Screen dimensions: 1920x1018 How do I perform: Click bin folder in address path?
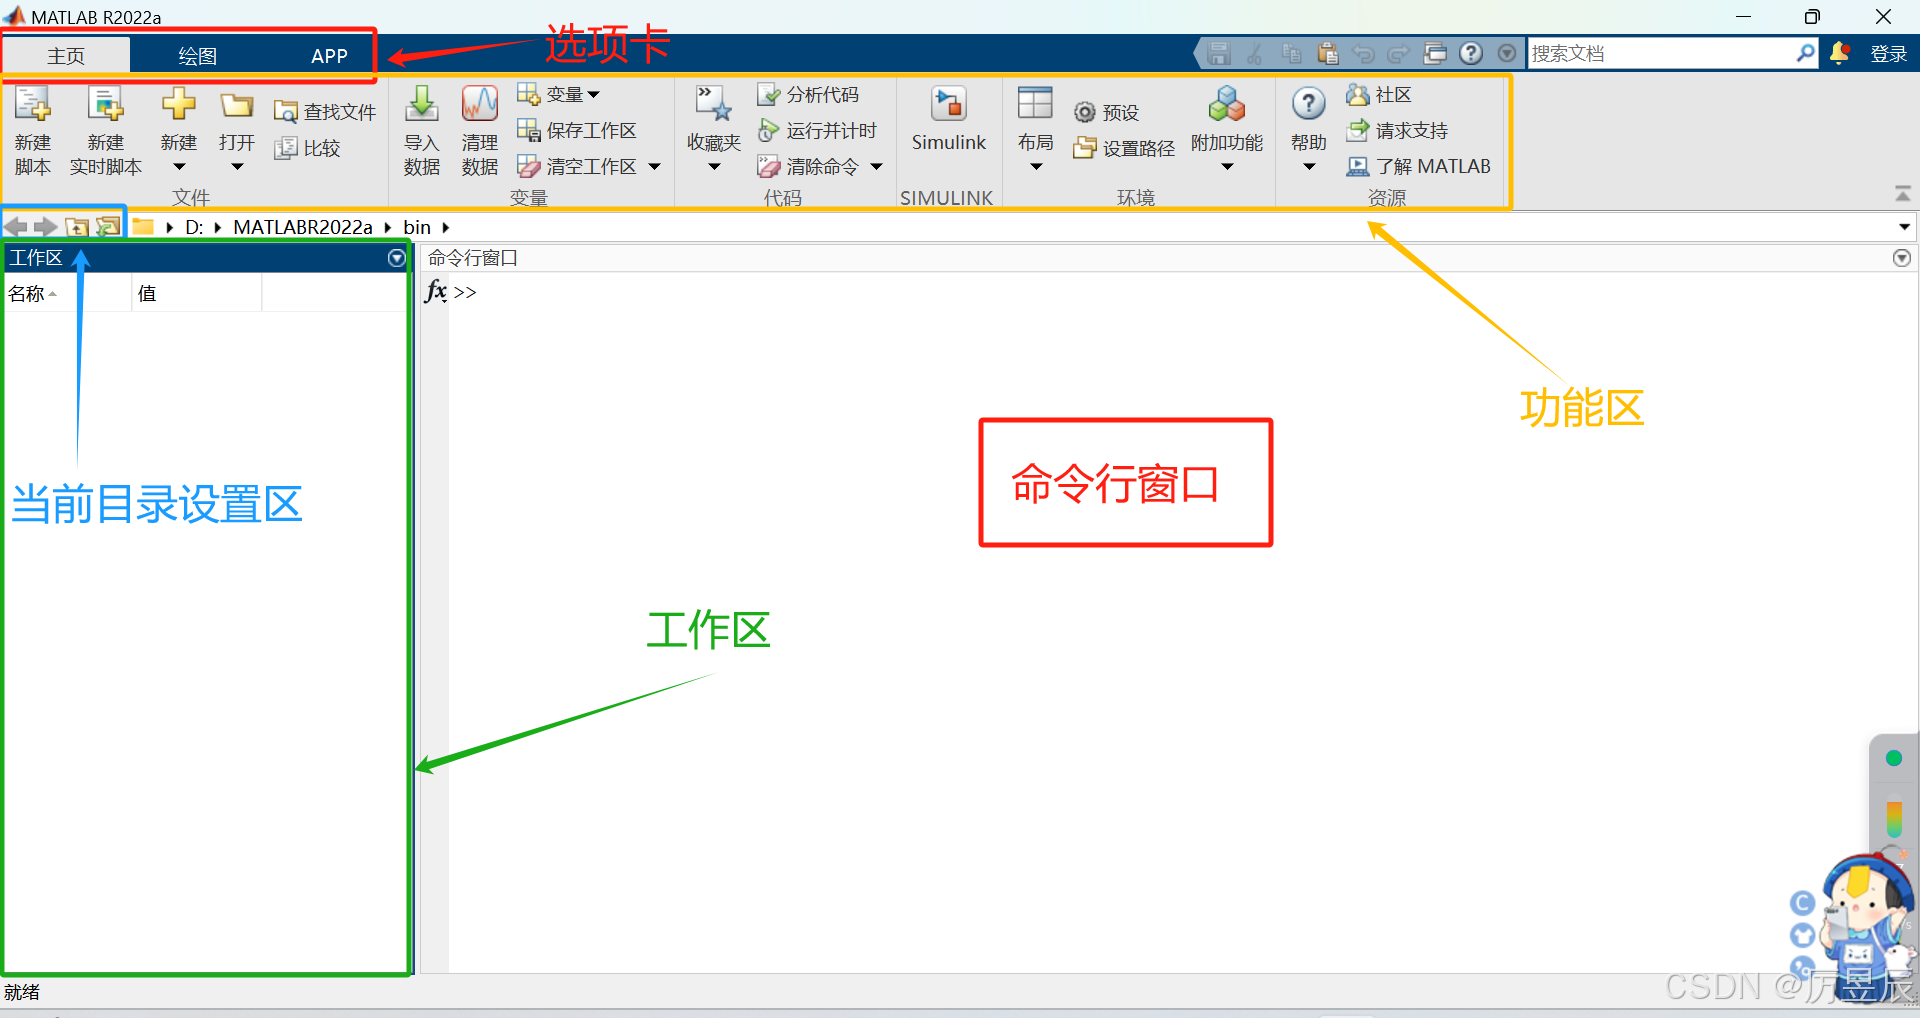pyautogui.click(x=417, y=227)
